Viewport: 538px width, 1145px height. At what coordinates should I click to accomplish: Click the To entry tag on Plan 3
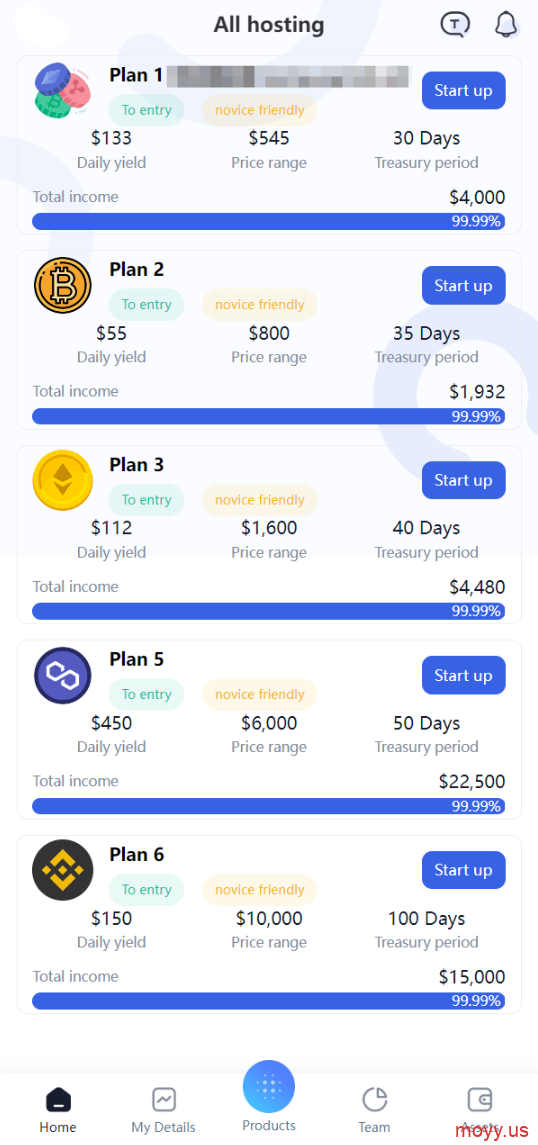(146, 500)
